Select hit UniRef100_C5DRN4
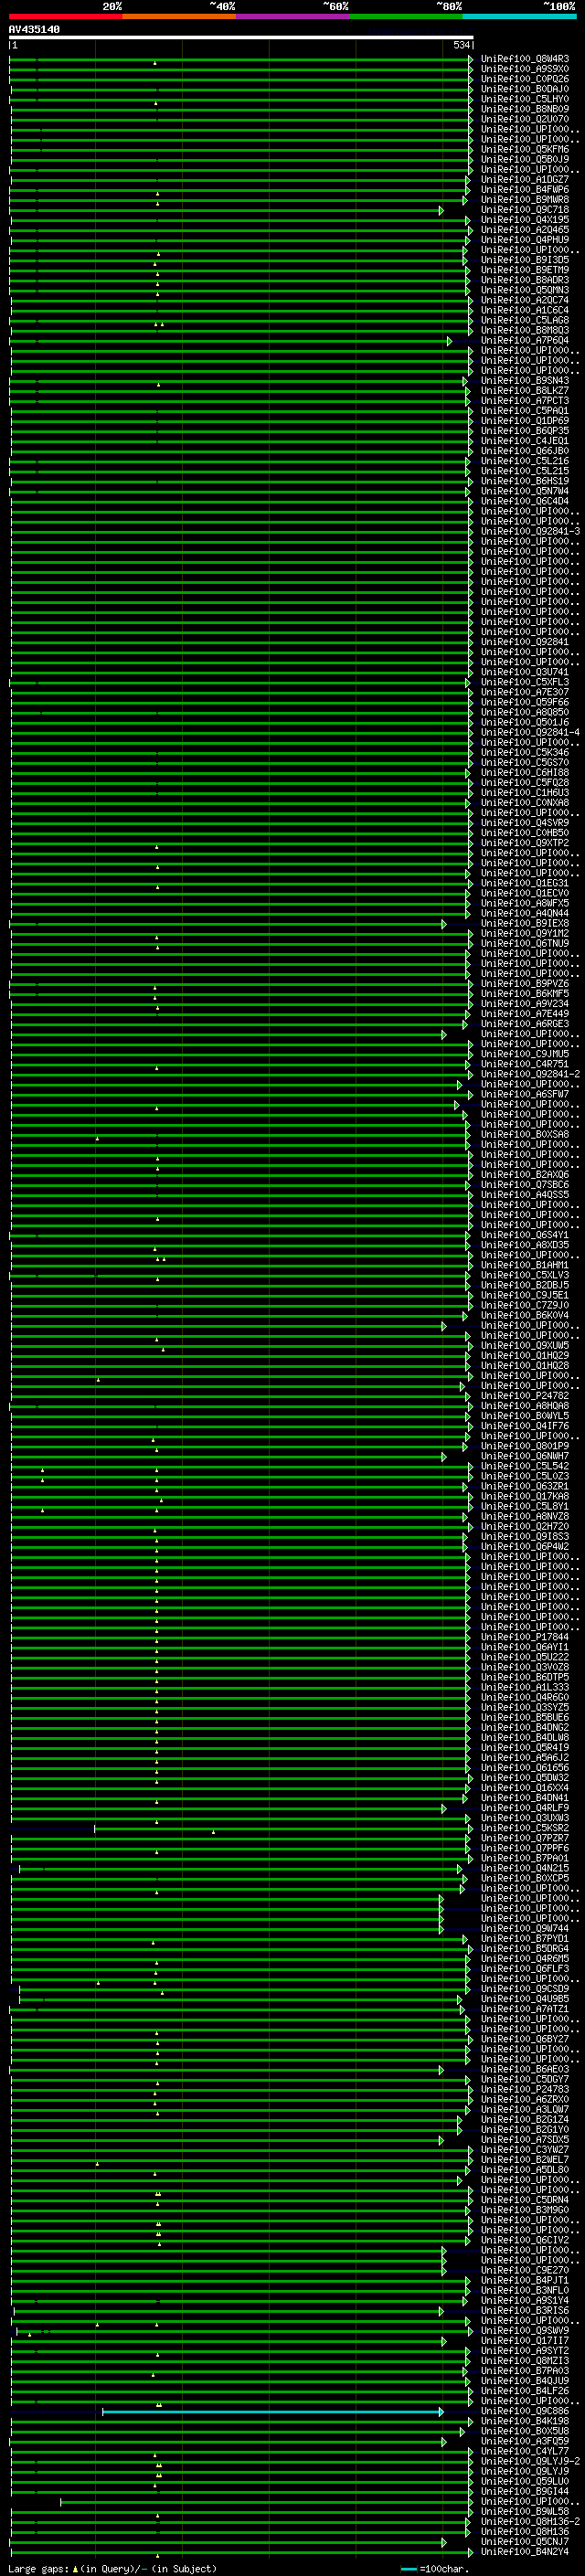The width and height of the screenshot is (585, 2576). coord(525,2199)
